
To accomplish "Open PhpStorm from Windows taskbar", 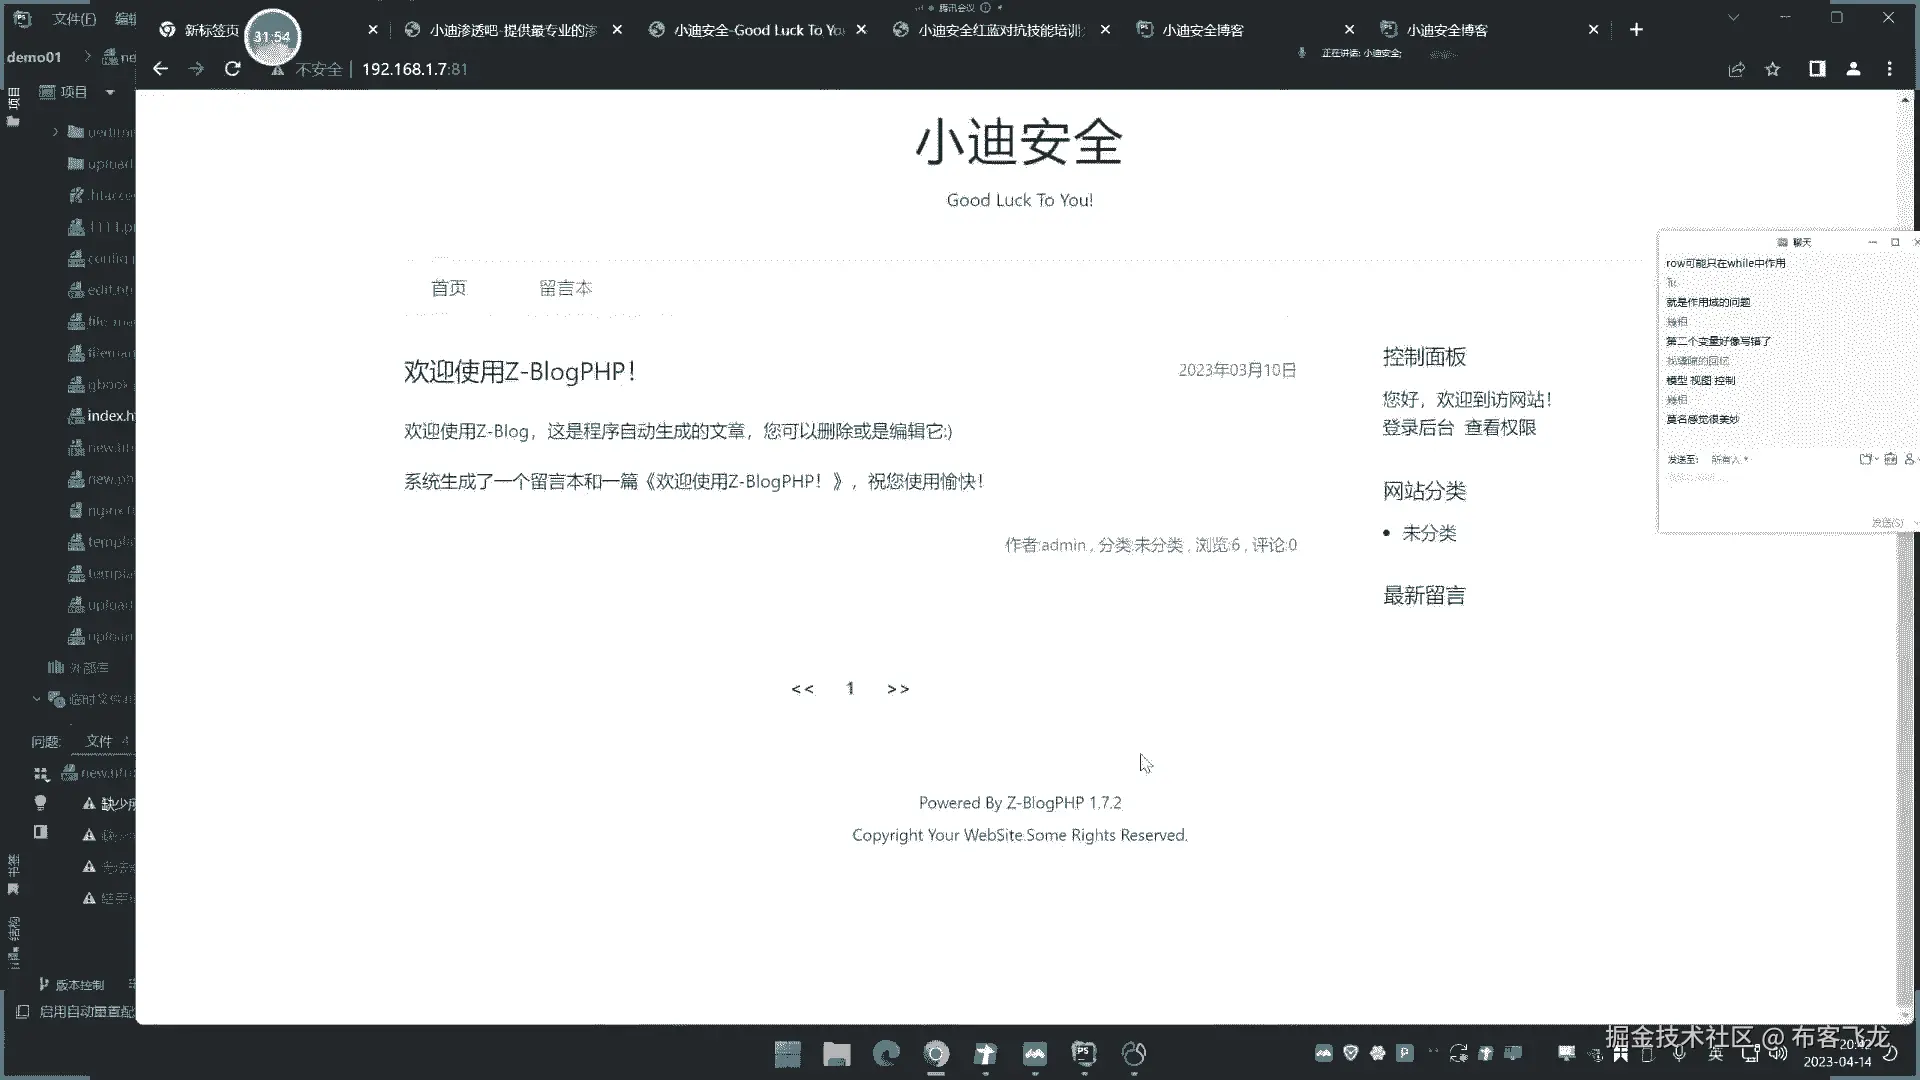I will pyautogui.click(x=1084, y=1053).
